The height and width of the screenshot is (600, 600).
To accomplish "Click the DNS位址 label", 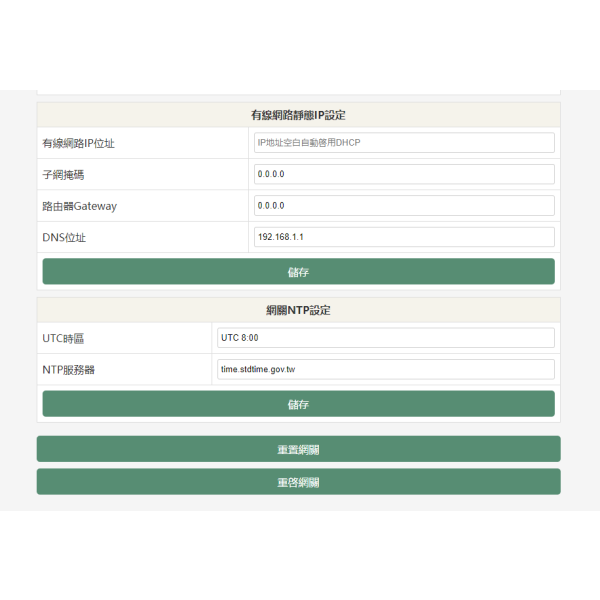I will (x=64, y=238).
